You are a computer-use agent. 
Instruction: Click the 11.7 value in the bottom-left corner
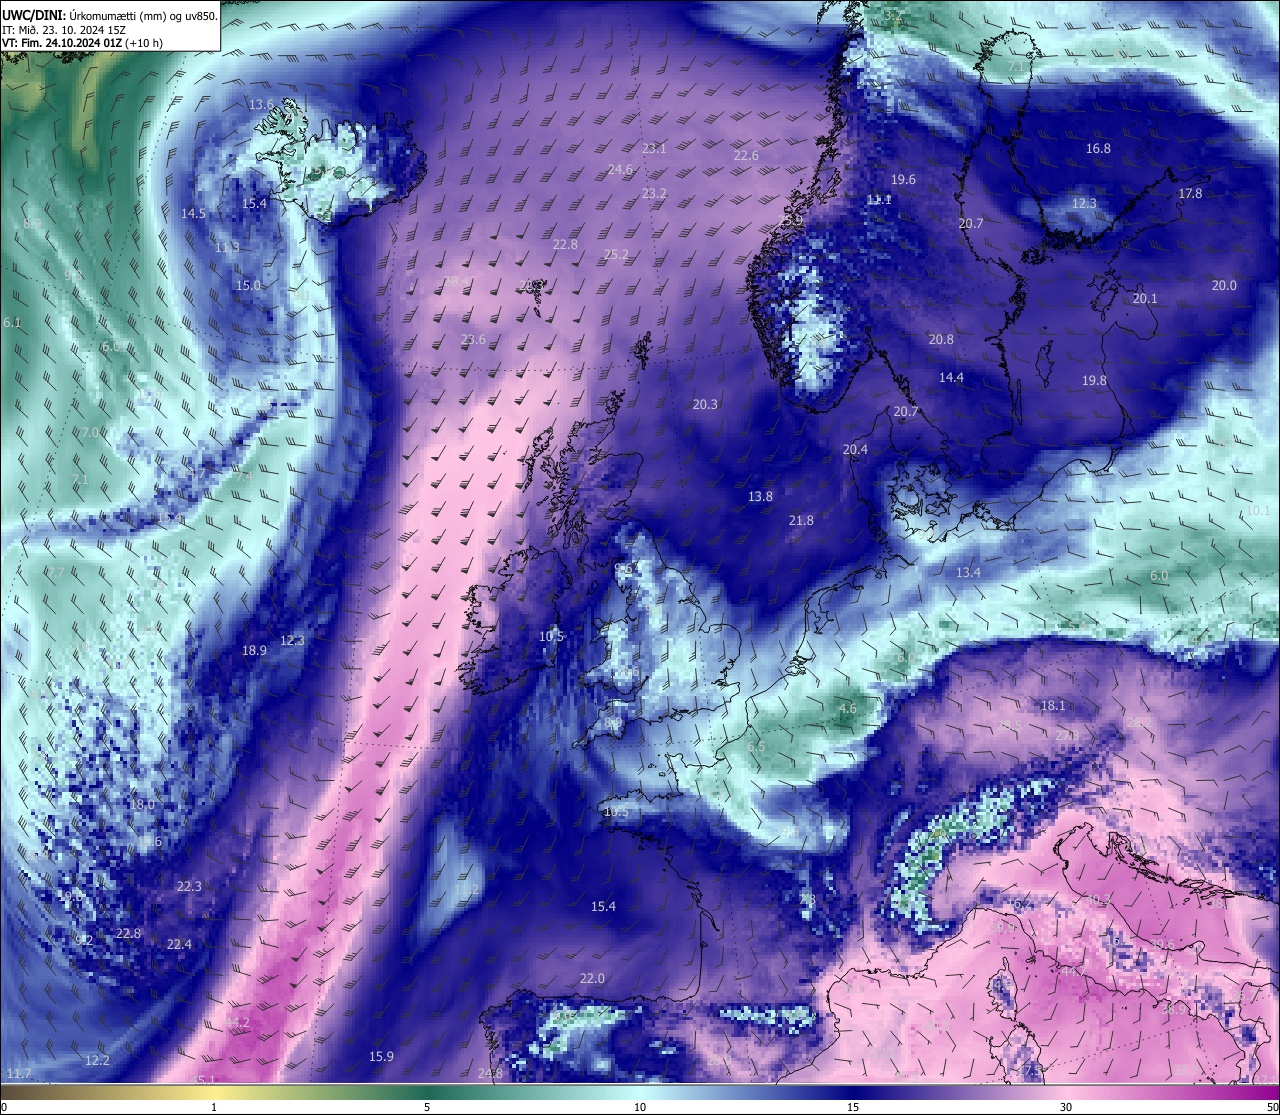coord(19,1073)
